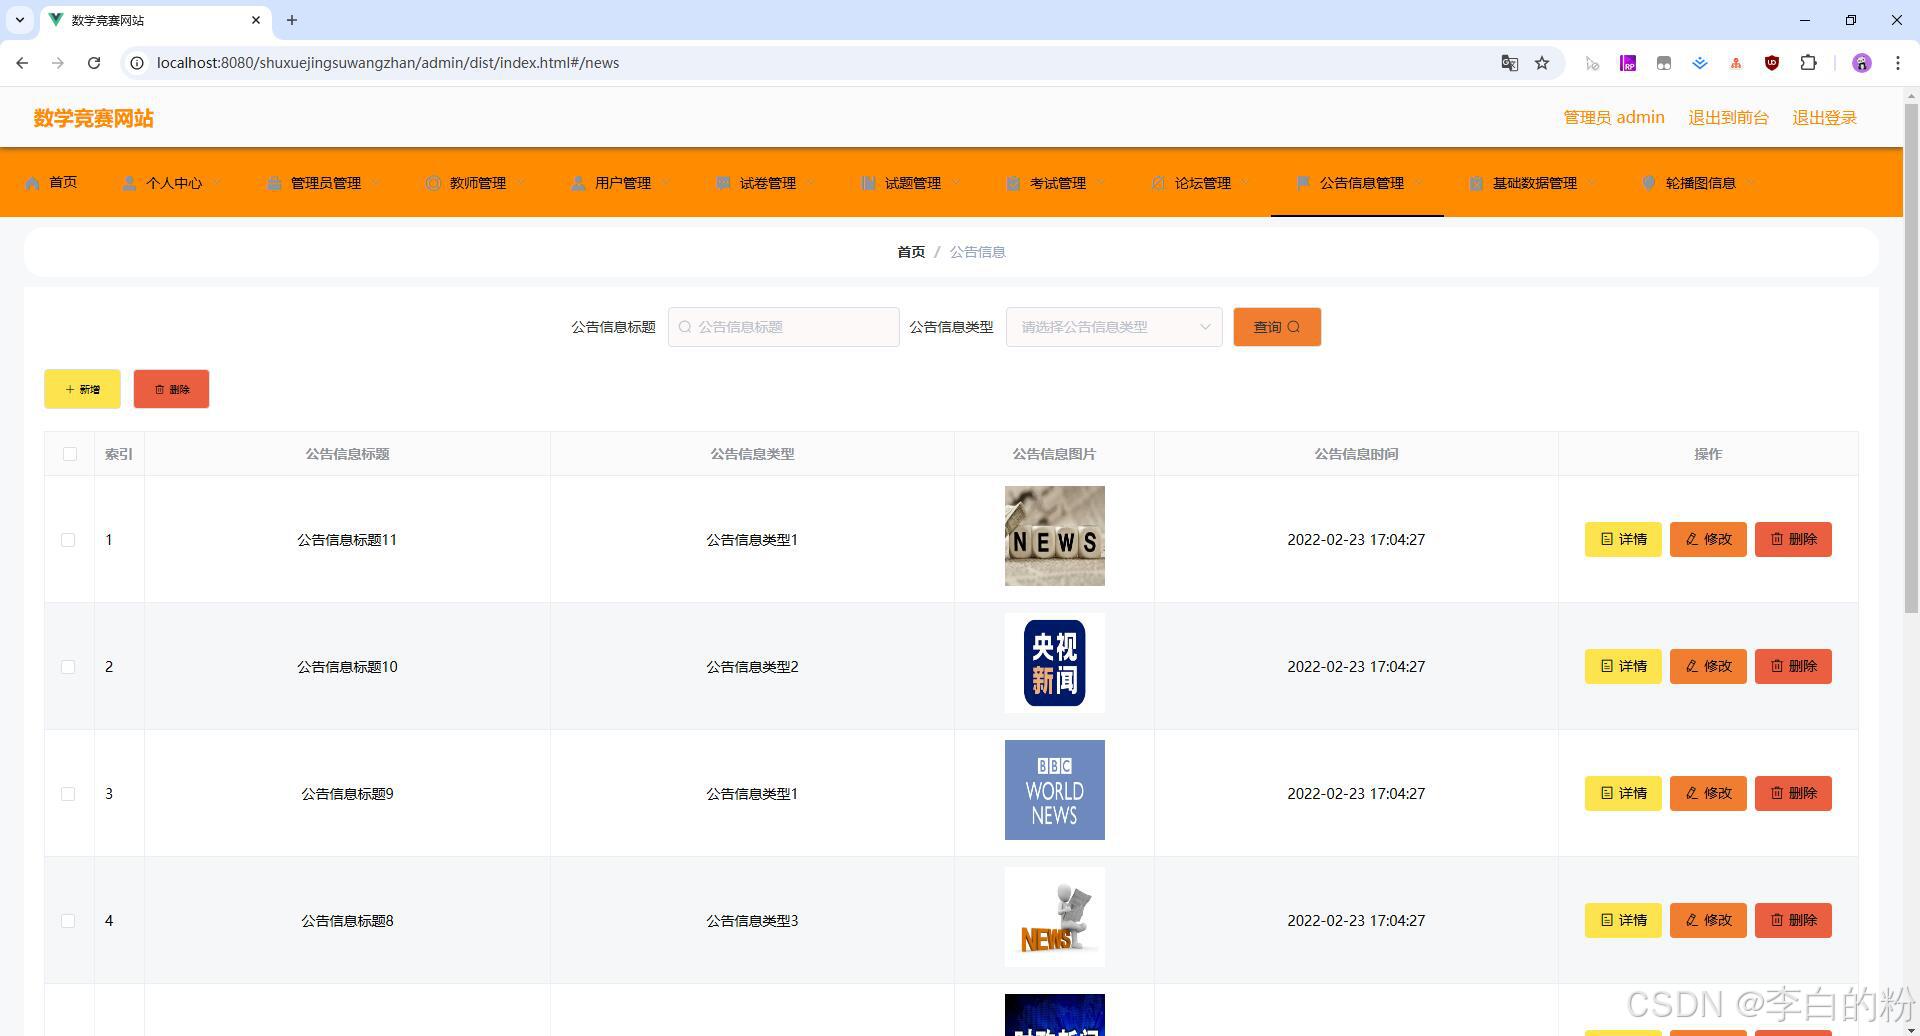The height and width of the screenshot is (1036, 1920).
Task: Close the 数学竞赛网站 browser tab
Action: coord(256,20)
